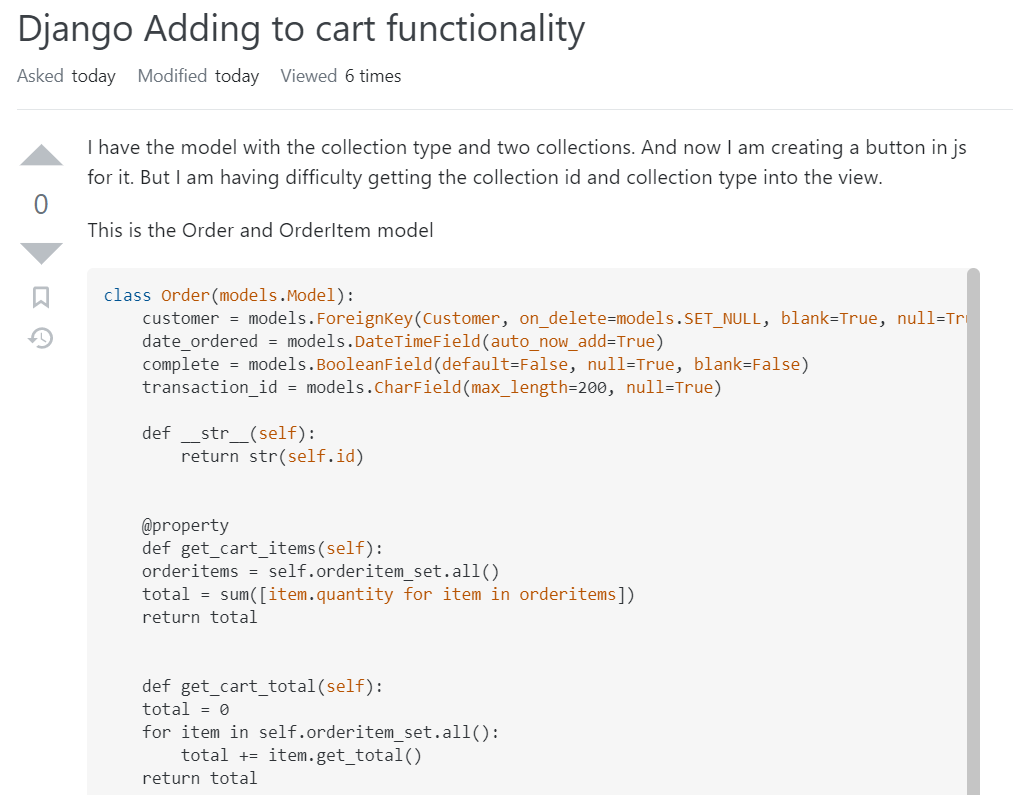The height and width of the screenshot is (795, 1013).
Task: Place cursor on the date_ordered DateTimeField line
Action: click(396, 341)
